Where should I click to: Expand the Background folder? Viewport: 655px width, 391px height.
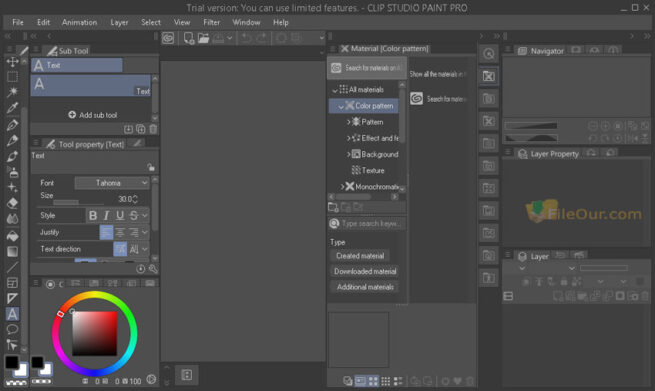pos(348,155)
